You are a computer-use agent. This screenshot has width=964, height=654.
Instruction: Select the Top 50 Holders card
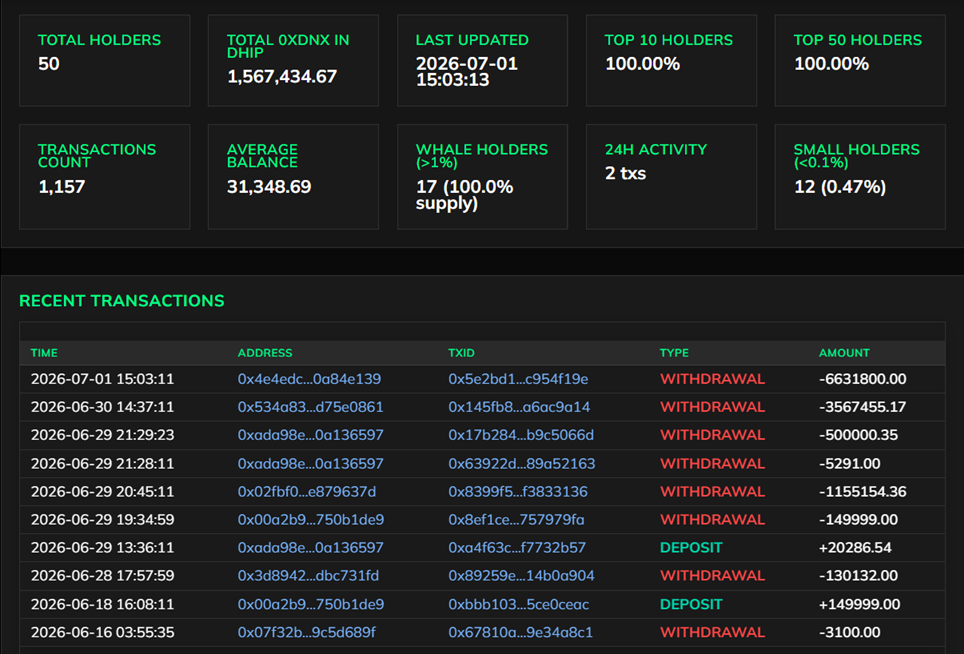pyautogui.click(x=860, y=61)
